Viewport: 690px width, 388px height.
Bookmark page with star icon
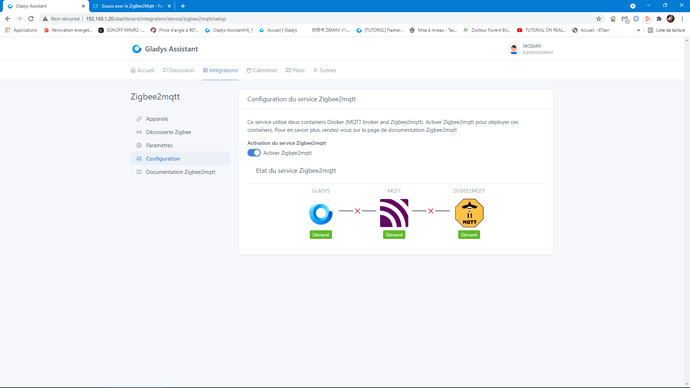point(598,19)
